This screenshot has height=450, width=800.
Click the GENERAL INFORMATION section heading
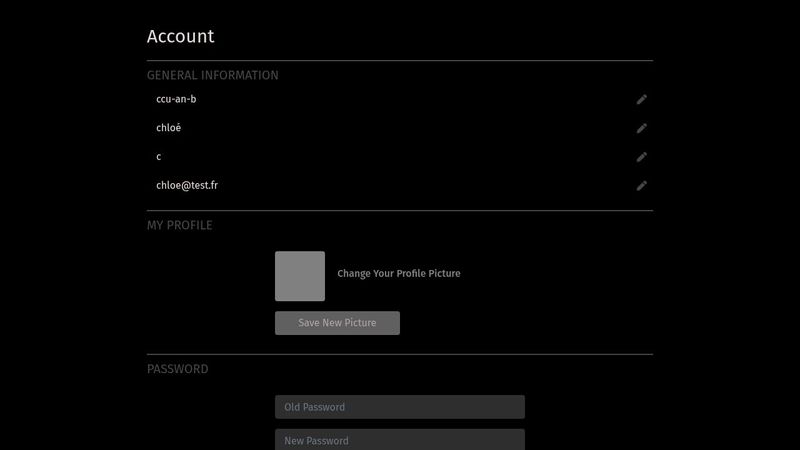coord(212,75)
